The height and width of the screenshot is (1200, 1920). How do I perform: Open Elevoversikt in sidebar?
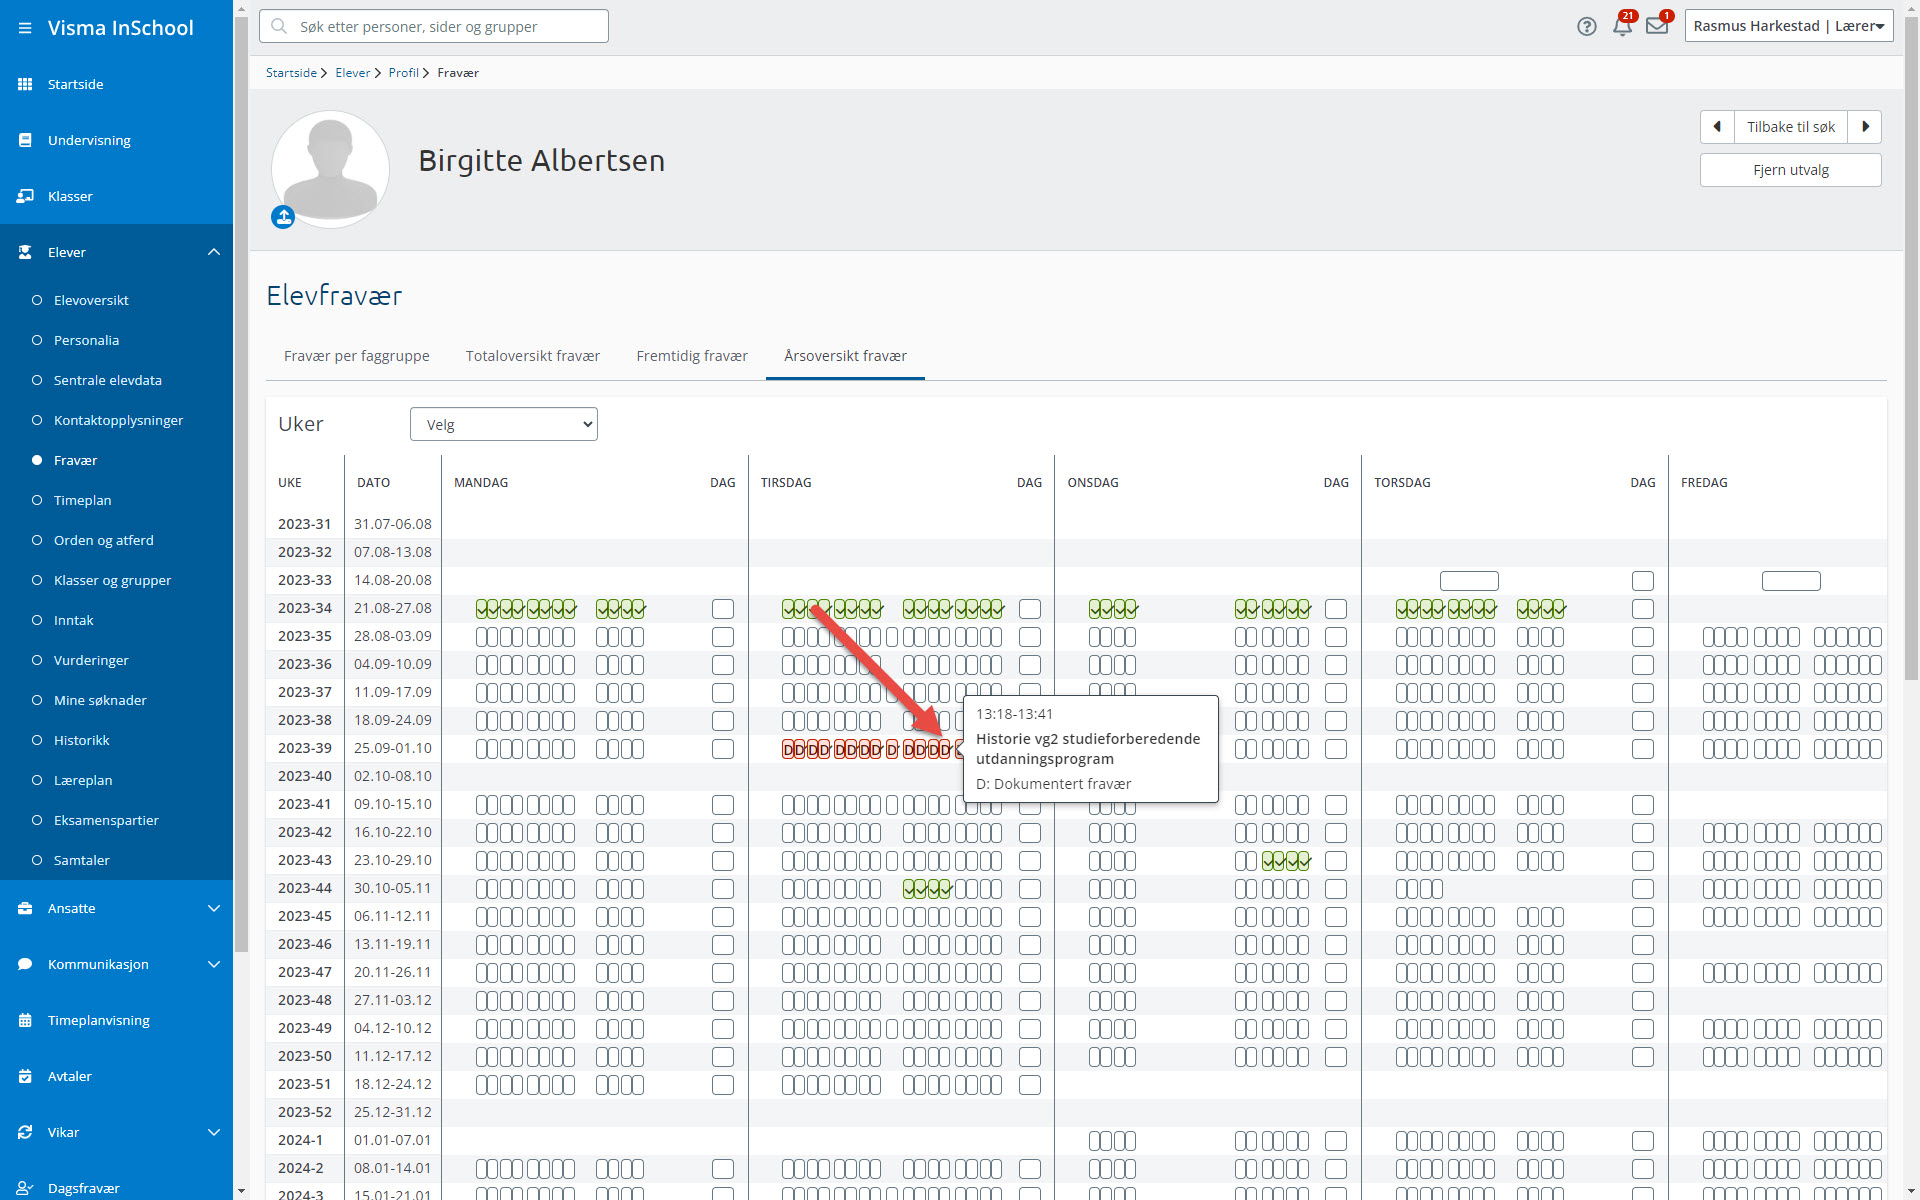(x=91, y=300)
